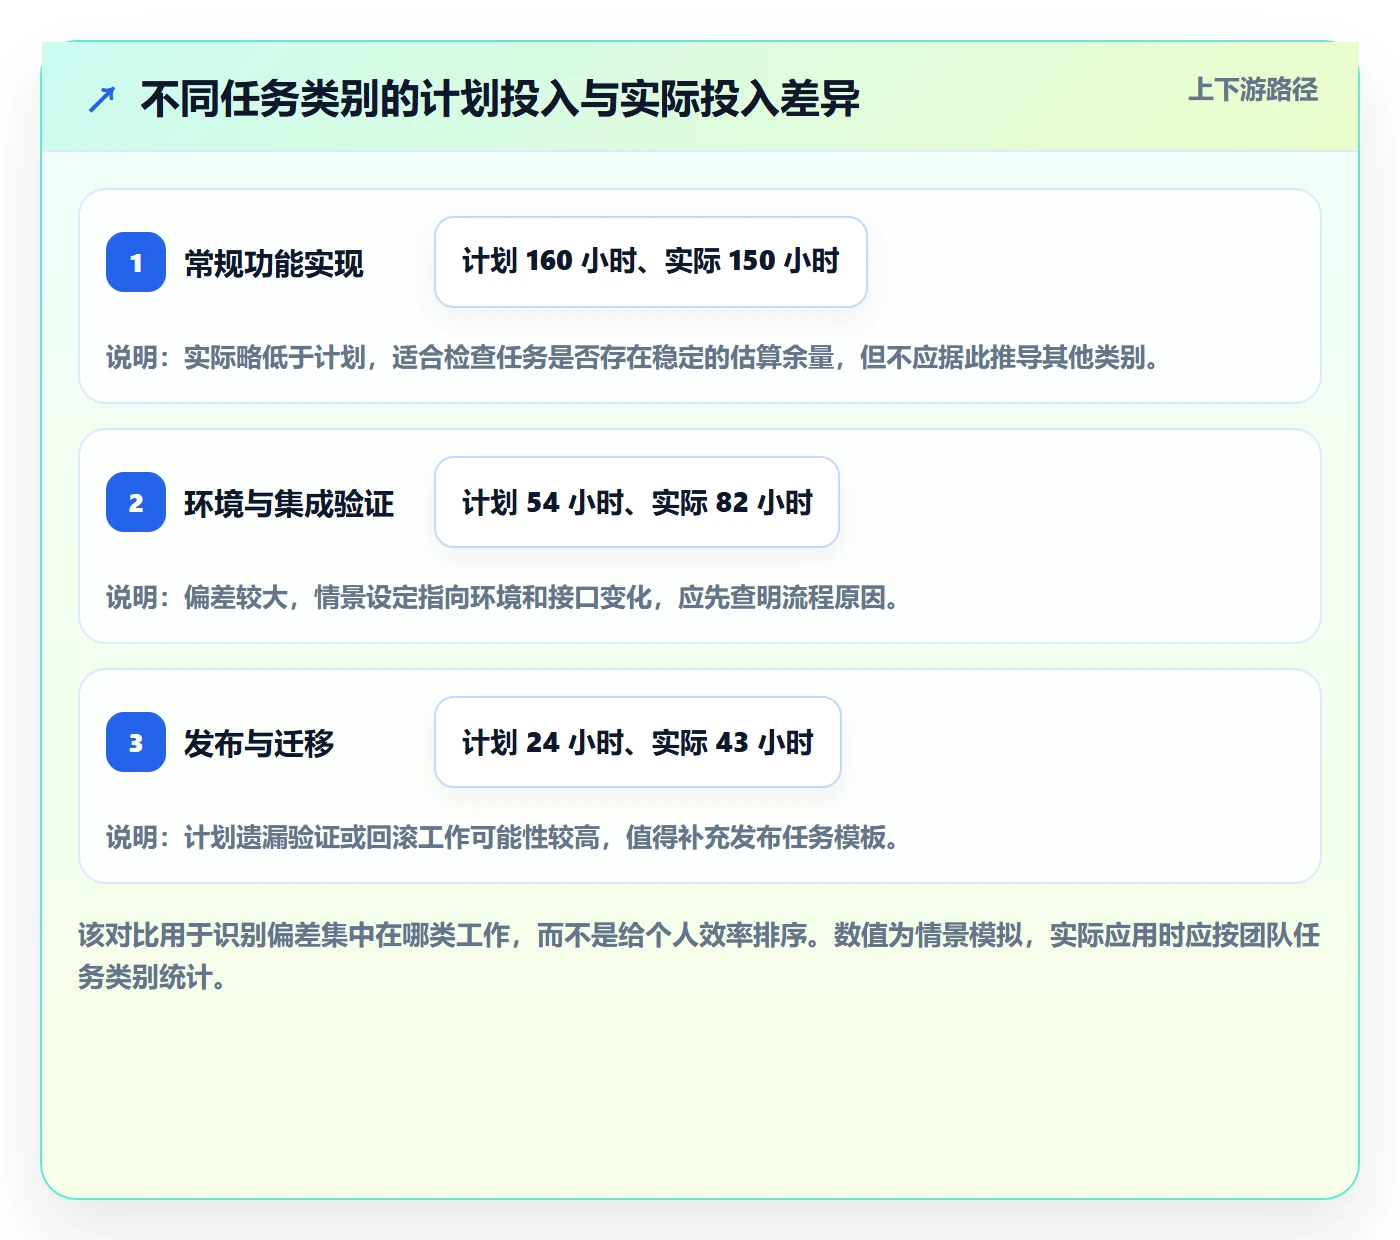The image size is (1400, 1240).
Task: Click the 常规功能实现 category name
Action: click(x=274, y=264)
